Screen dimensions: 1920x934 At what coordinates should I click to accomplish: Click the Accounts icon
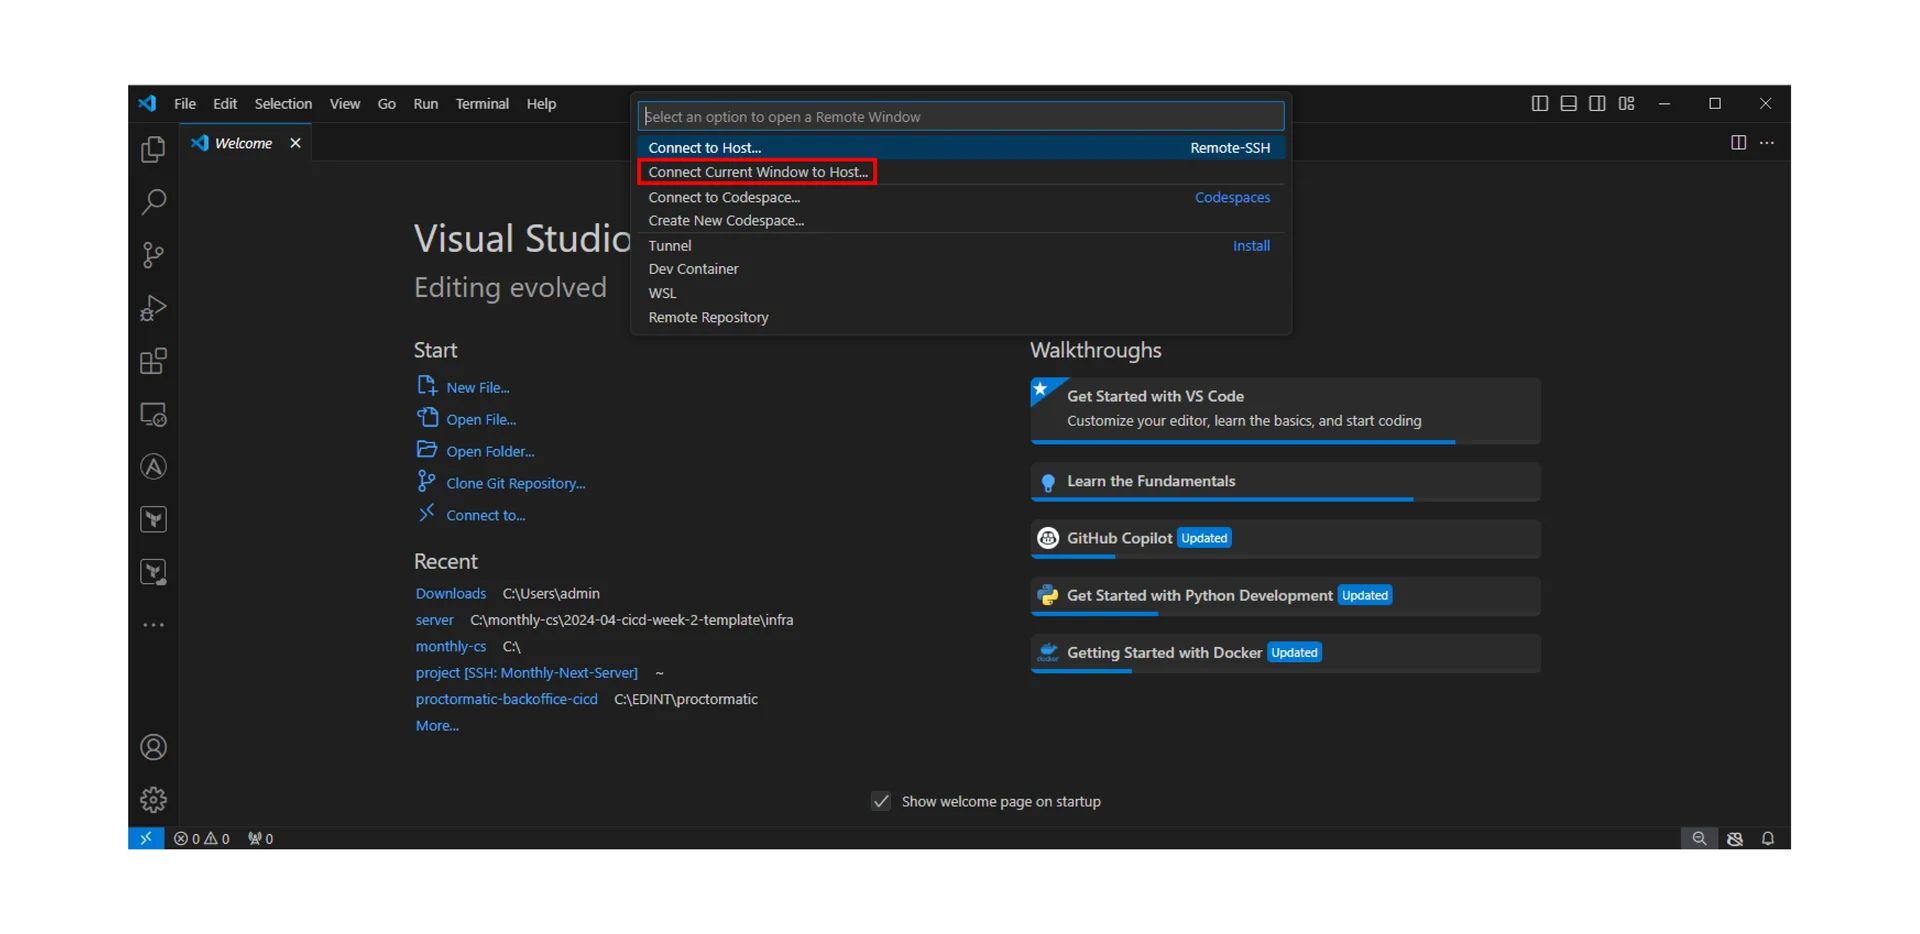153,747
